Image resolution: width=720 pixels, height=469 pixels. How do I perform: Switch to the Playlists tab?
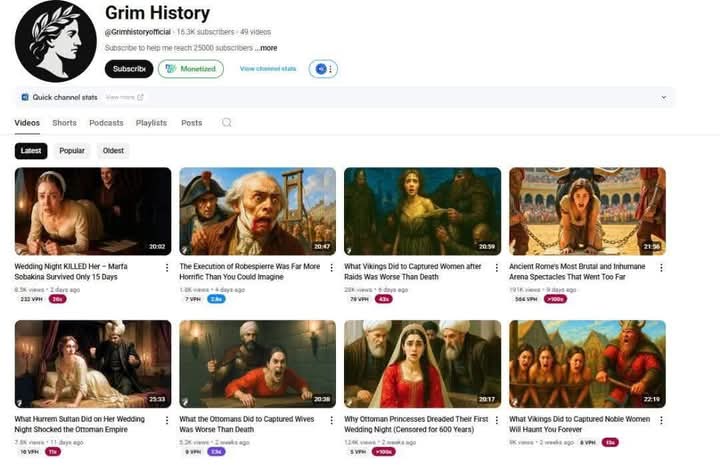tap(151, 123)
